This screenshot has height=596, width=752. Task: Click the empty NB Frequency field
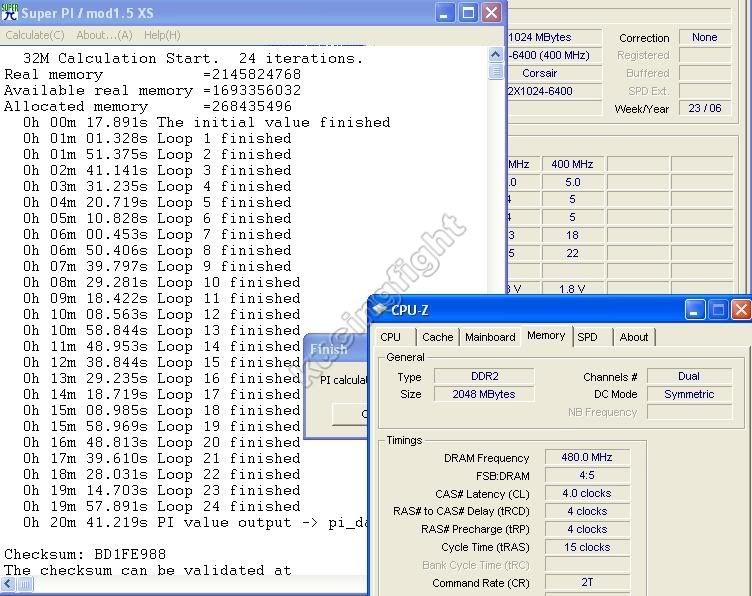689,412
